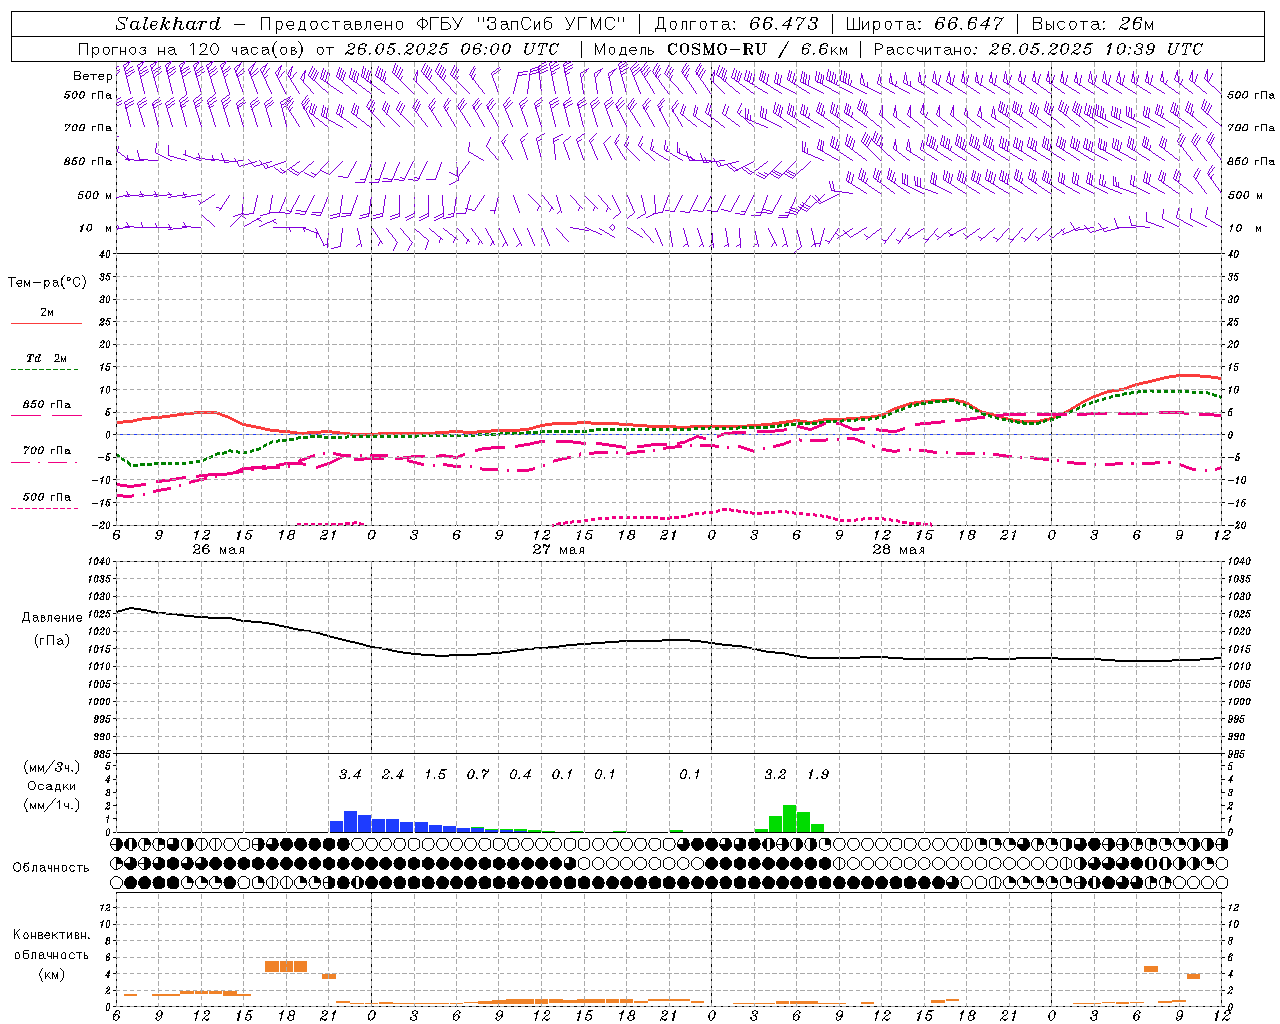Click the tallest green precipitation bar
Viewport: 1280px width, 1024px height.
click(790, 819)
